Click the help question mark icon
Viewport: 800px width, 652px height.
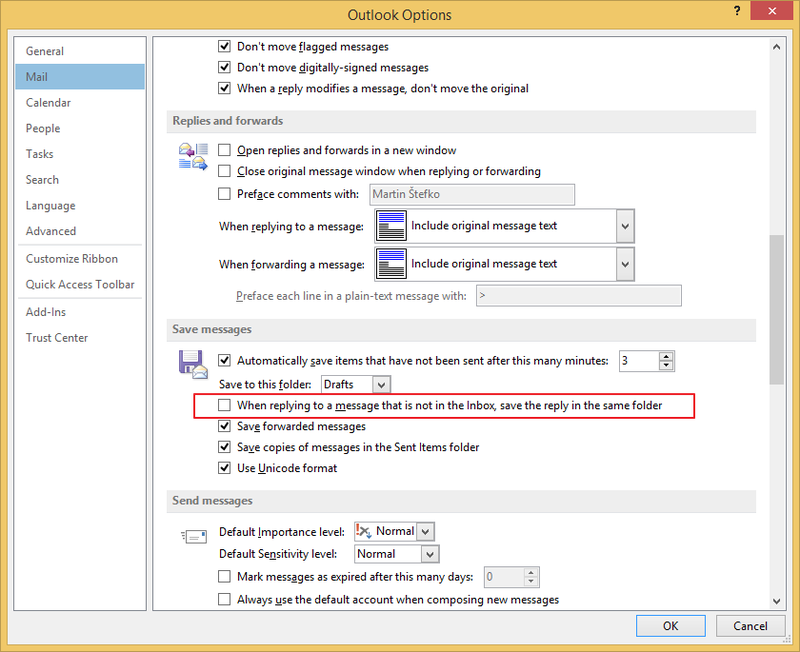tap(737, 11)
